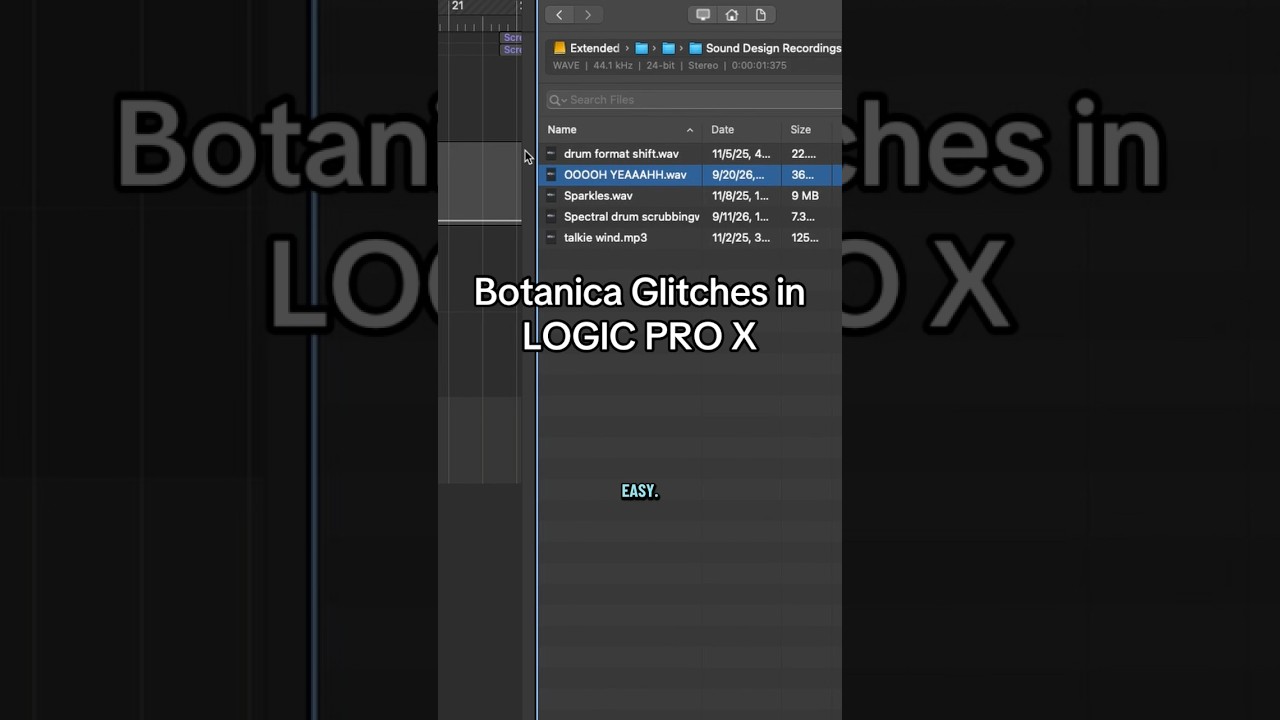Open the Sound Design Recordings folder
This screenshot has width=1280, height=720.
773,48
